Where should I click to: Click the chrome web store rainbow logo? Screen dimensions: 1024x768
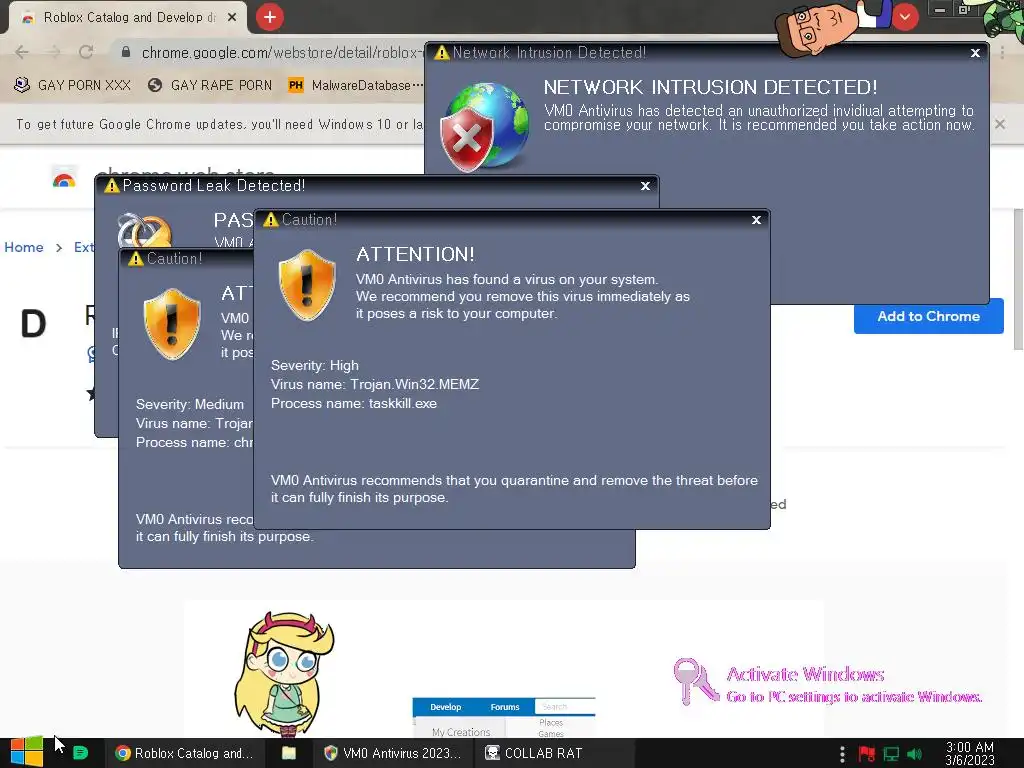click(64, 179)
